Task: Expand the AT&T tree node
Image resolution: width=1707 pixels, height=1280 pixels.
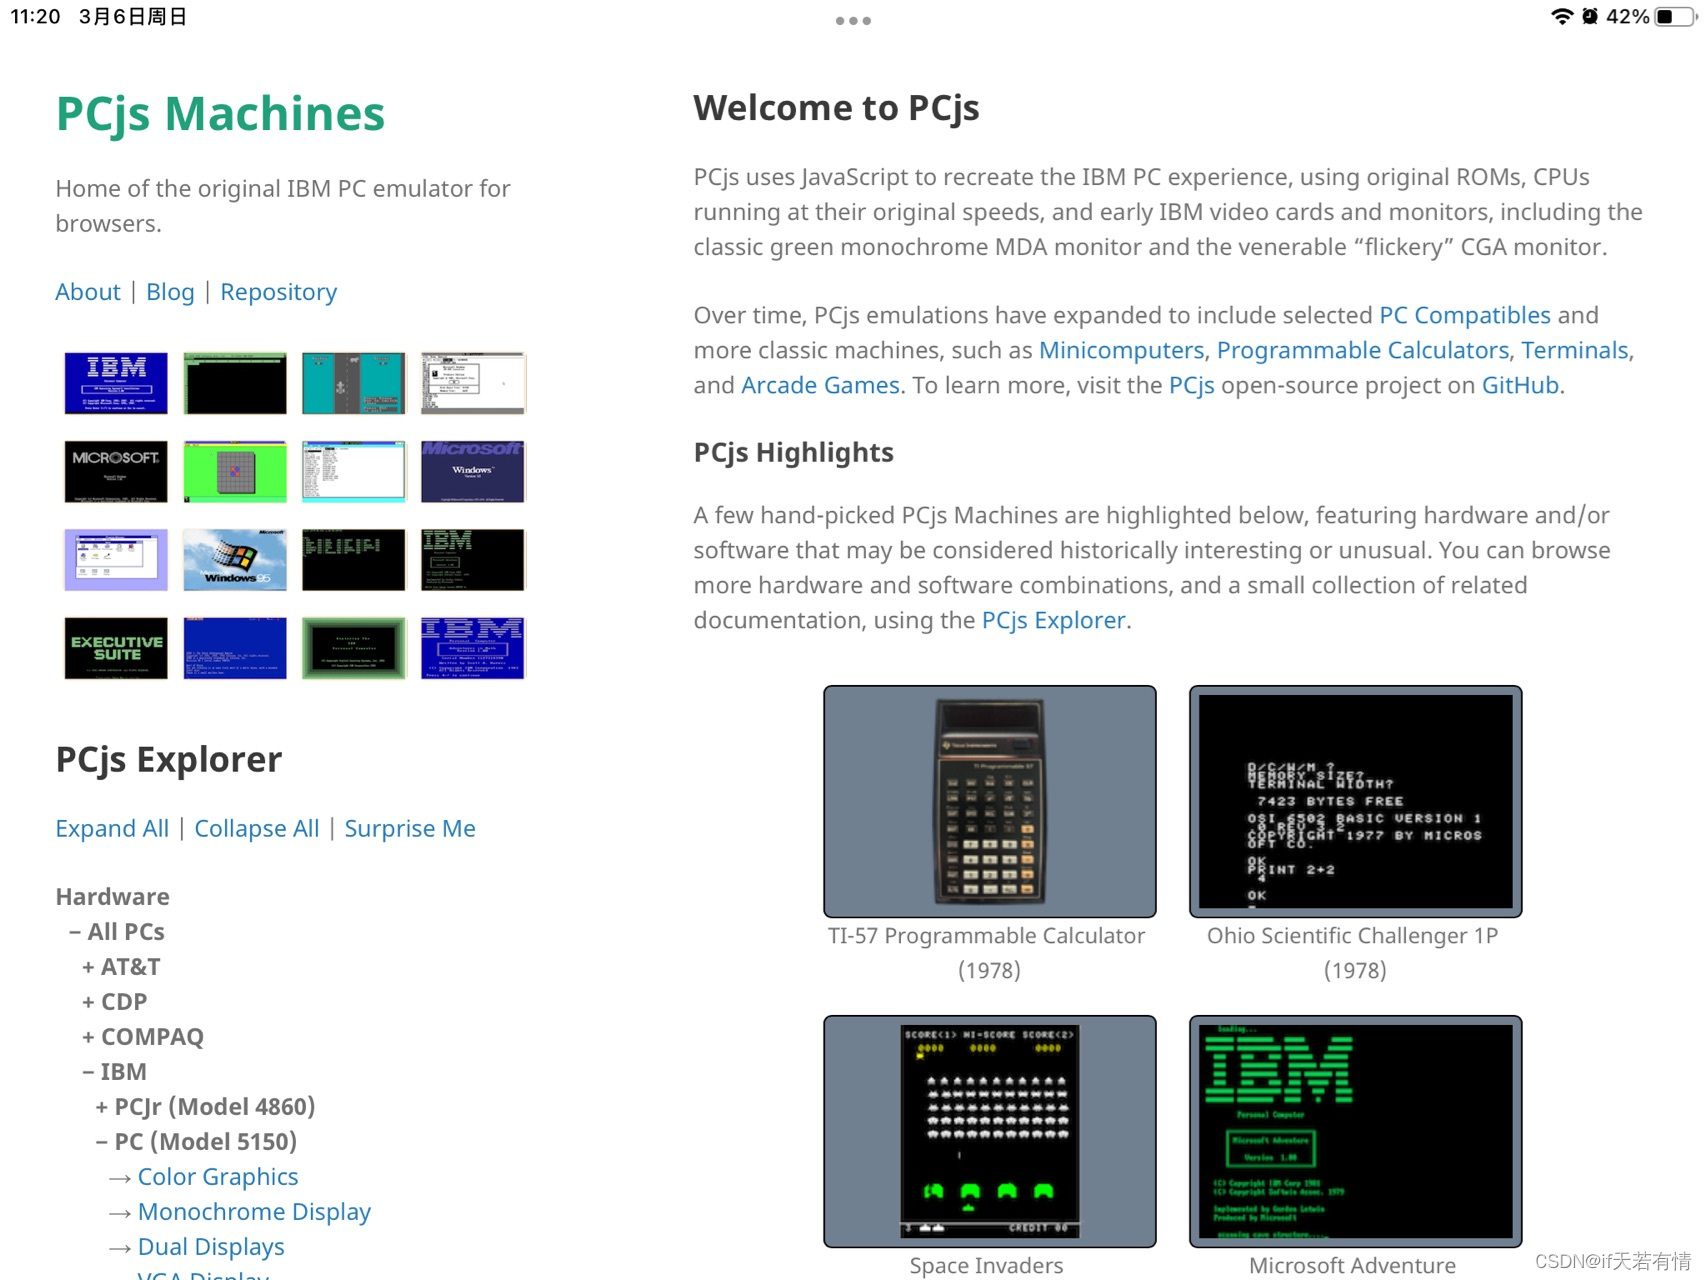Action: [121, 966]
